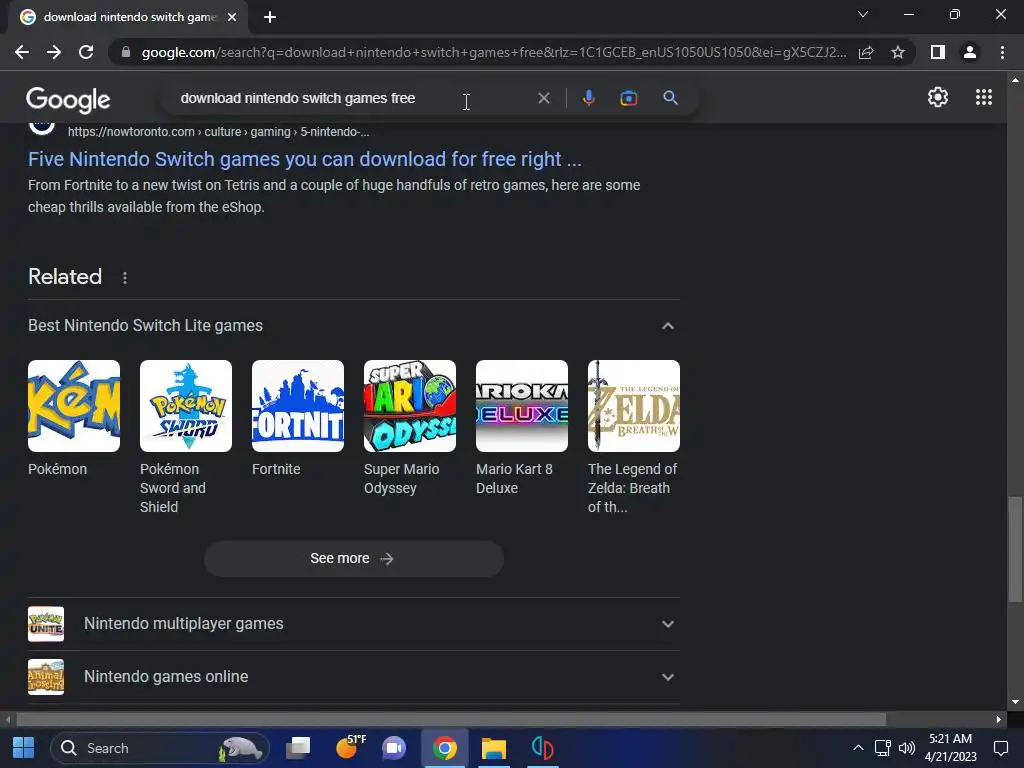Open volume control speaker icon

906,748
